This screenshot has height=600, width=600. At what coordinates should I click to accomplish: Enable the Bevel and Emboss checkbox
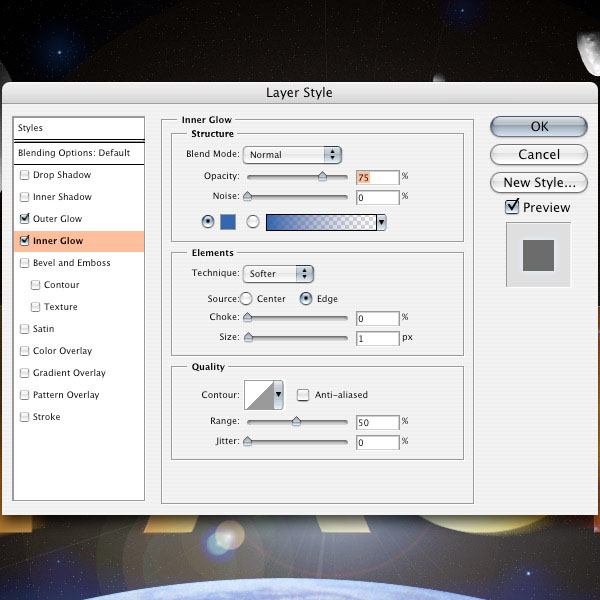pyautogui.click(x=24, y=263)
